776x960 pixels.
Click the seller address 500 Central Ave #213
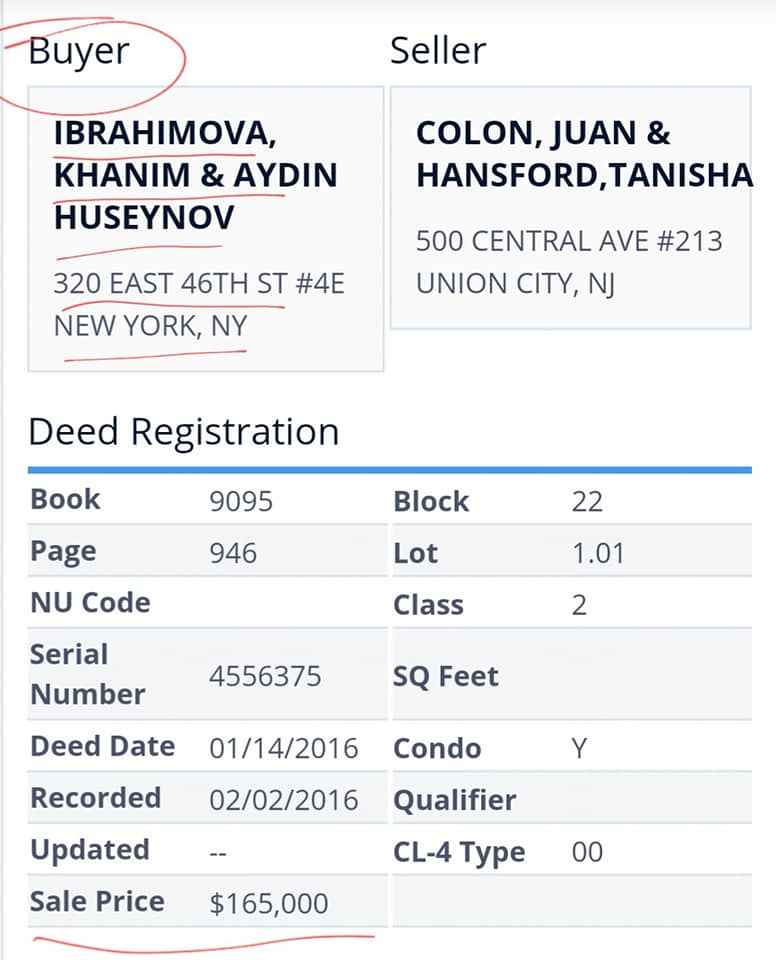(568, 241)
